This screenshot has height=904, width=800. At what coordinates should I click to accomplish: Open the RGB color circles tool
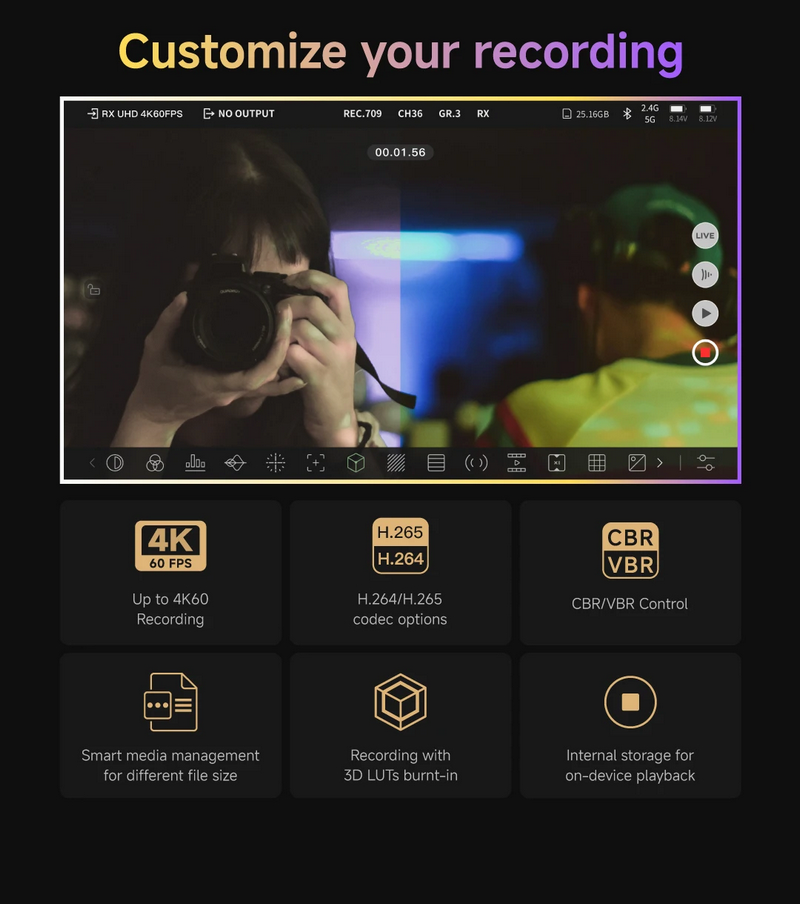(x=155, y=463)
